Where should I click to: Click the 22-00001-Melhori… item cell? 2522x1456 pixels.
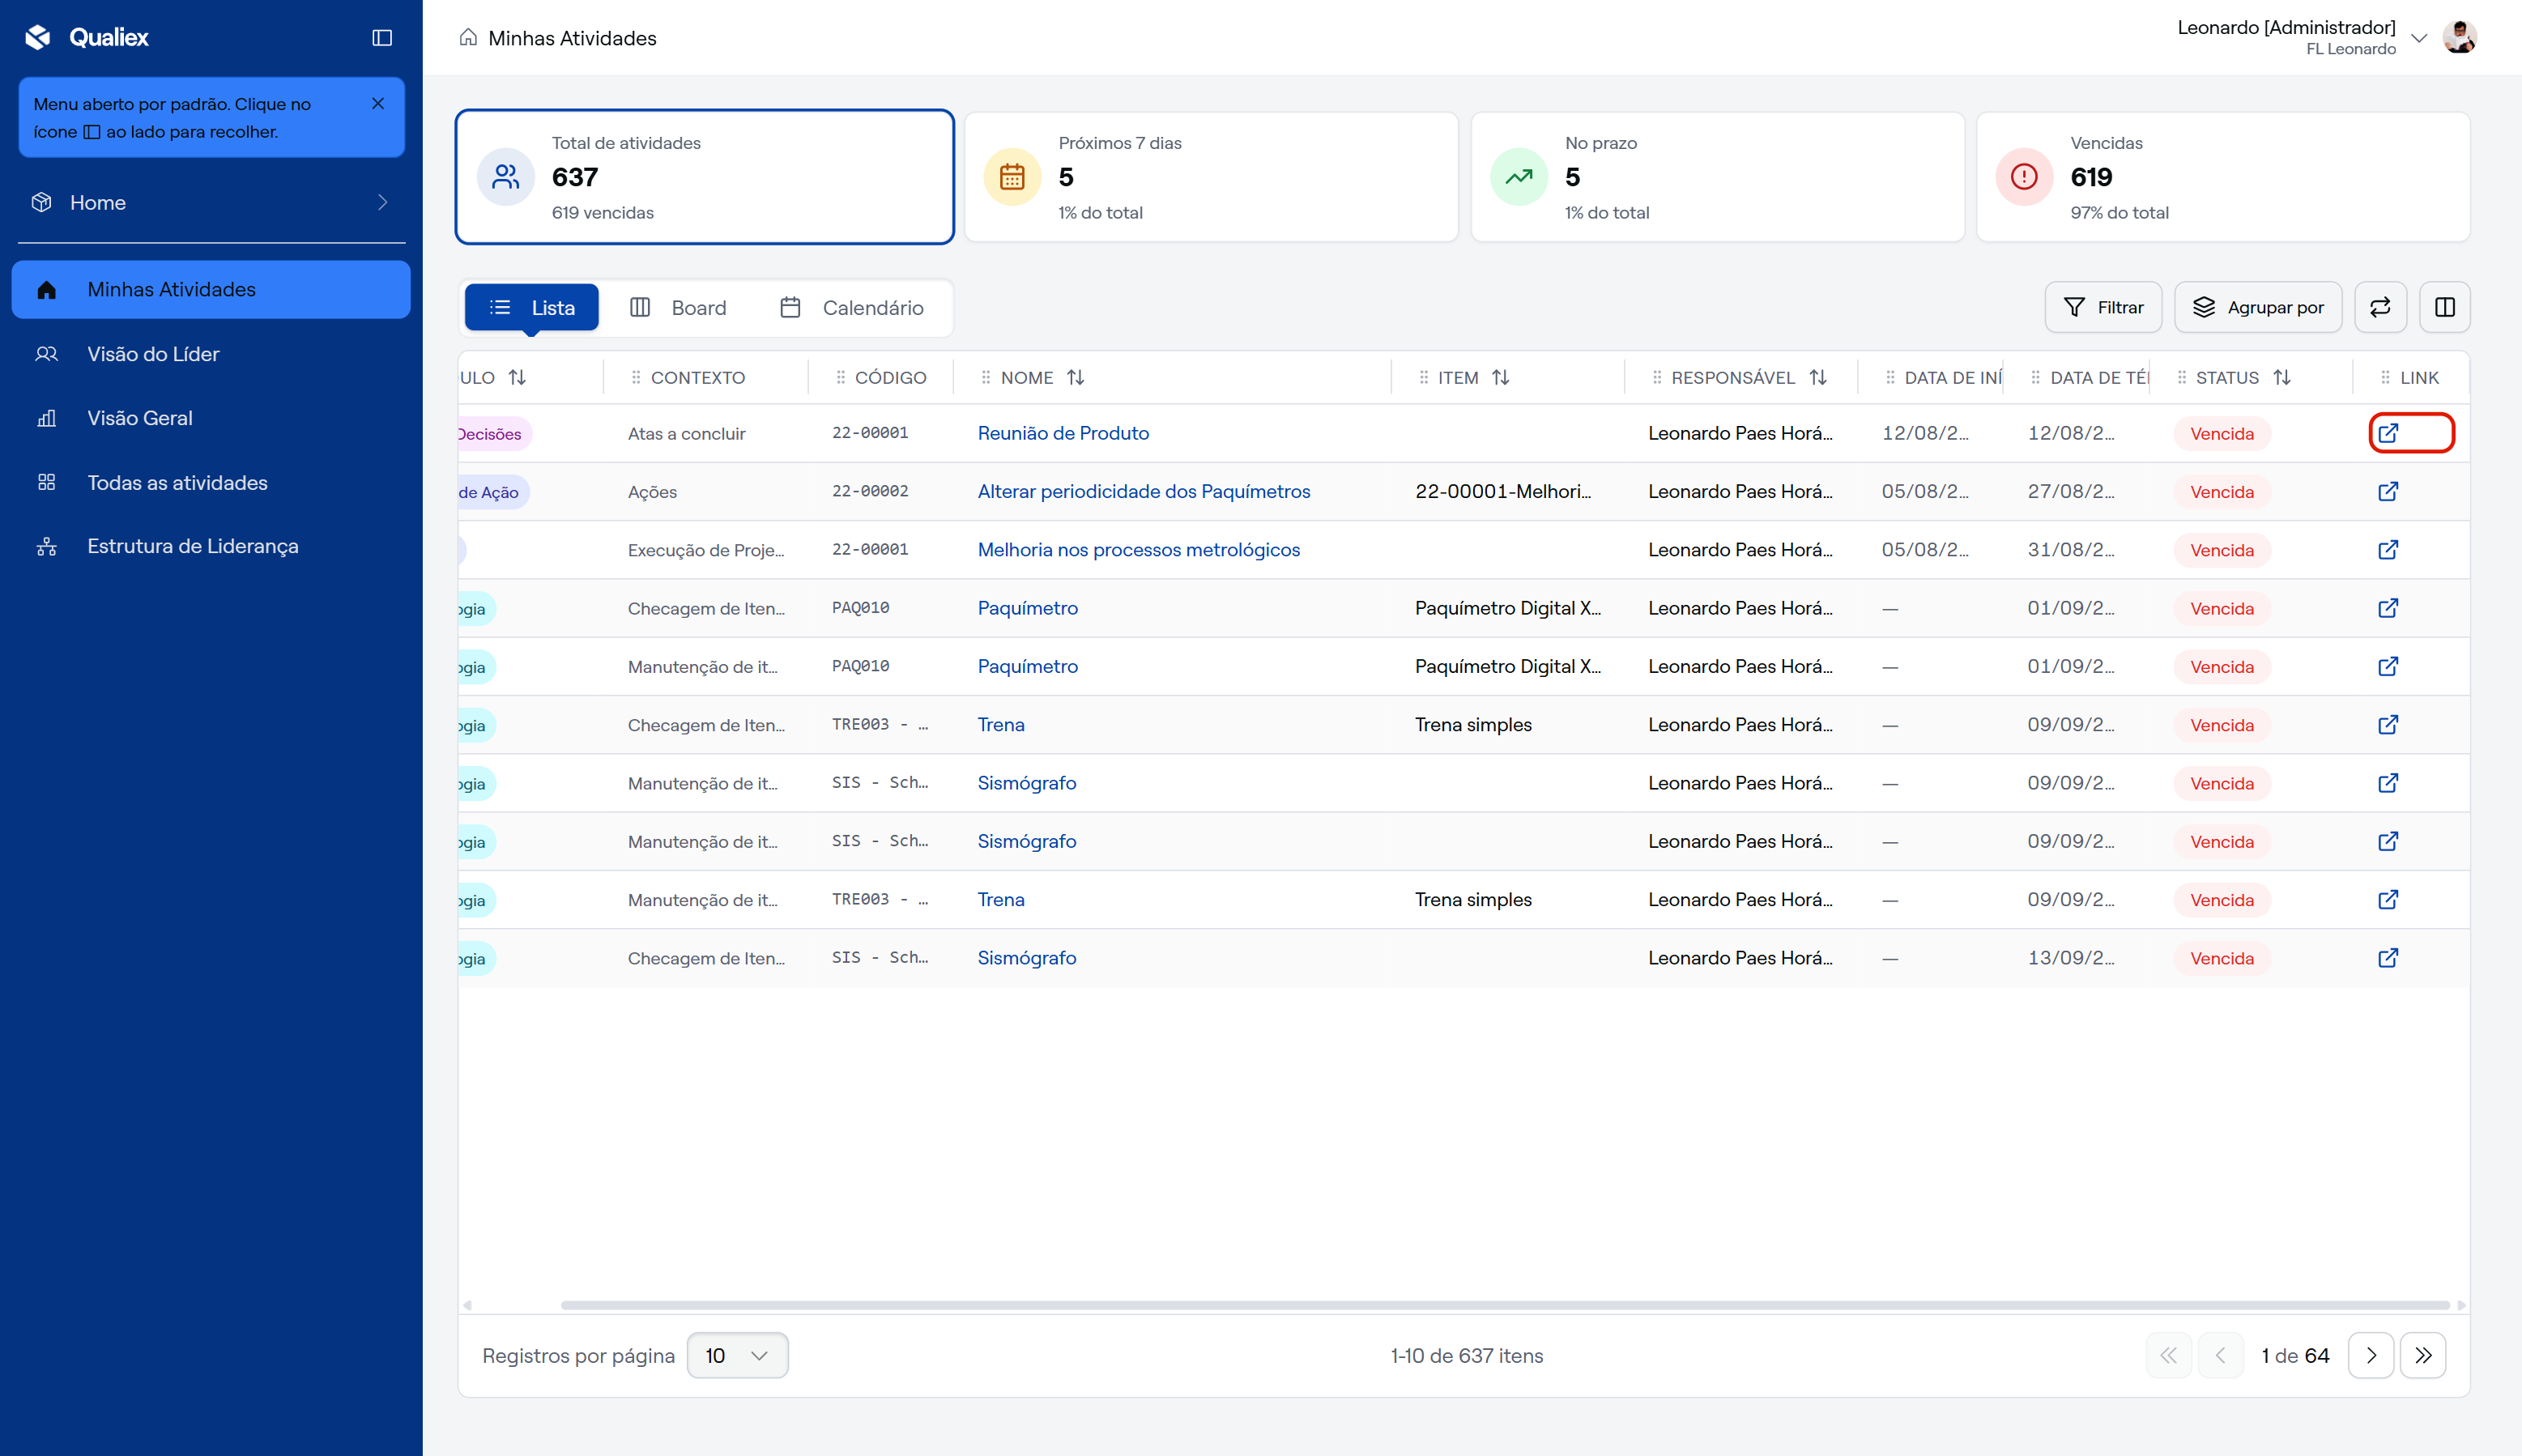tap(1503, 491)
